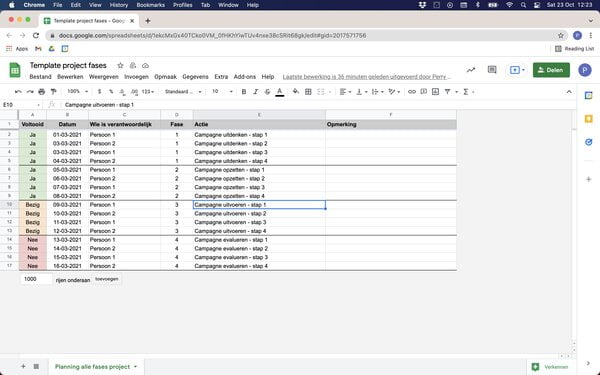
Task: Insert a chart
Action: [x=435, y=92]
